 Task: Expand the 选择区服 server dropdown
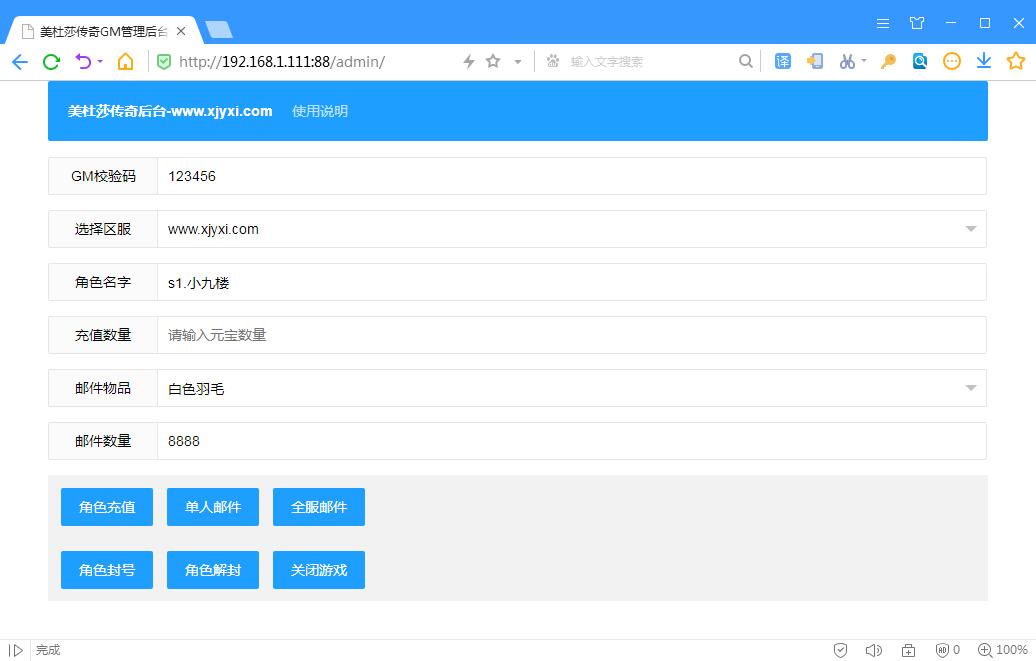(x=970, y=229)
